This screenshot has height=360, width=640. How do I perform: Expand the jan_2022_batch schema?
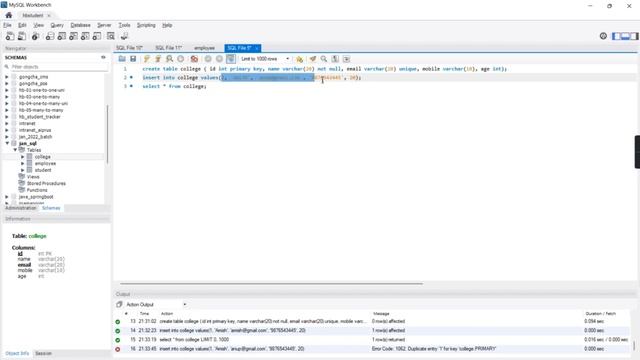click(x=7, y=137)
